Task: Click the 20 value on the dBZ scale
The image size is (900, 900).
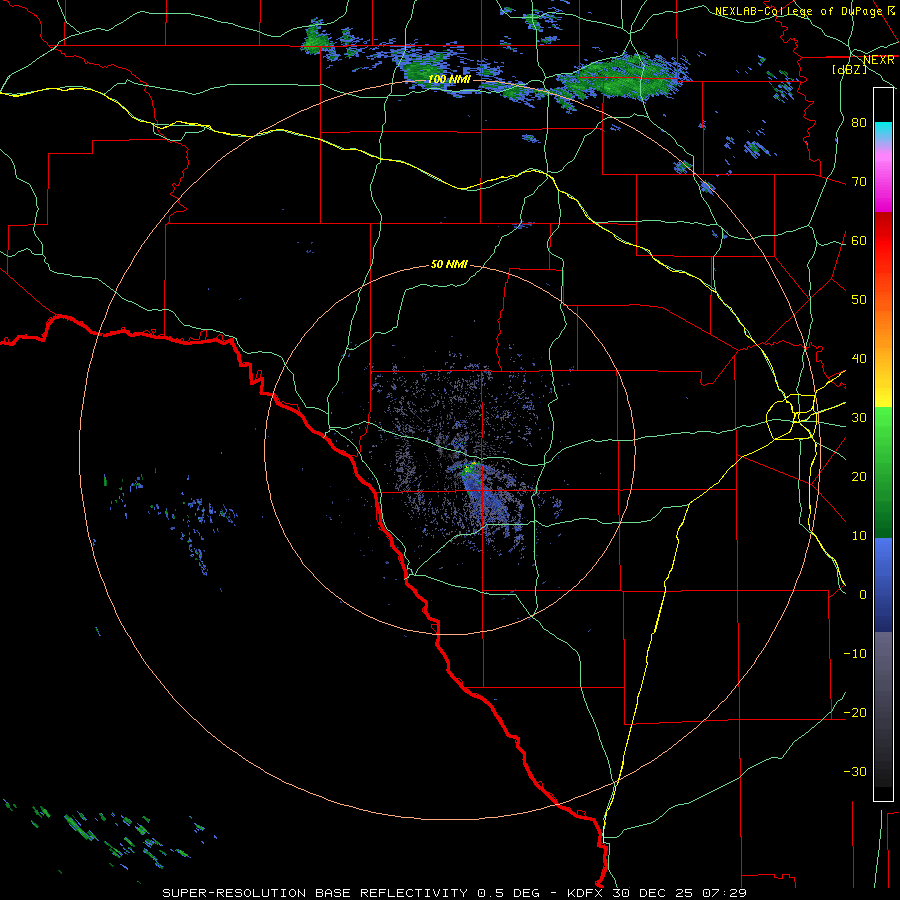Action: click(859, 476)
